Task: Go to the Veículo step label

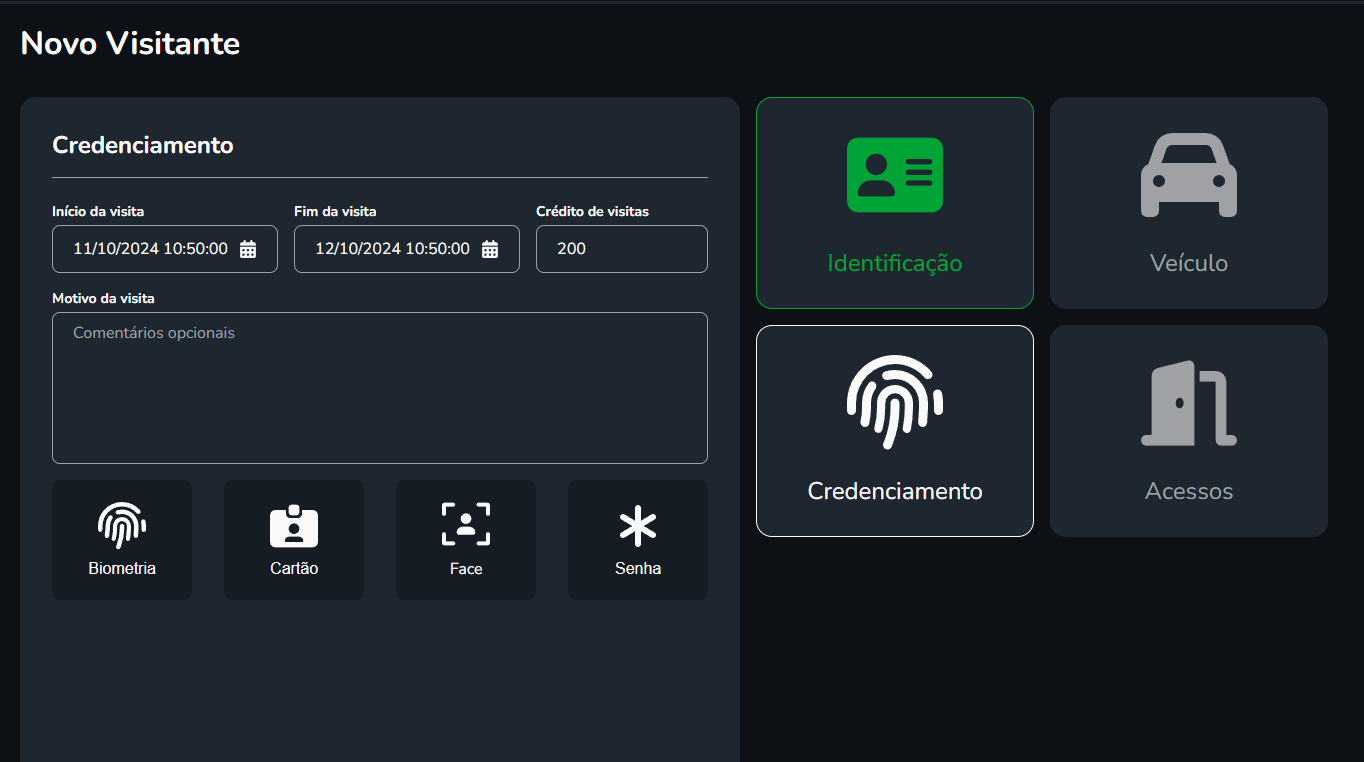Action: pos(1189,263)
